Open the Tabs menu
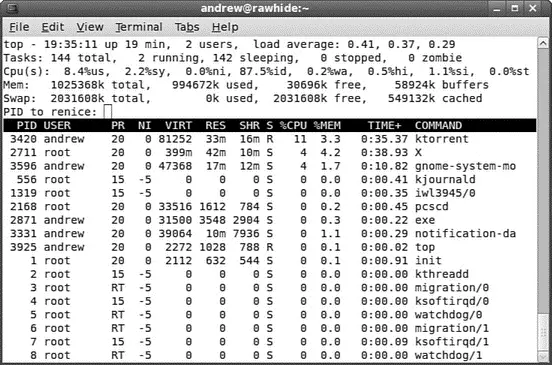The image size is (552, 365). click(187, 27)
